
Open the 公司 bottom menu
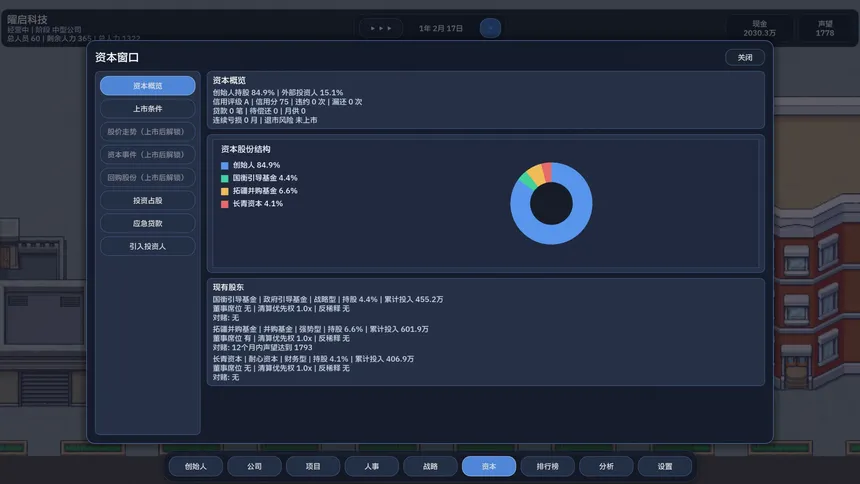(x=254, y=466)
